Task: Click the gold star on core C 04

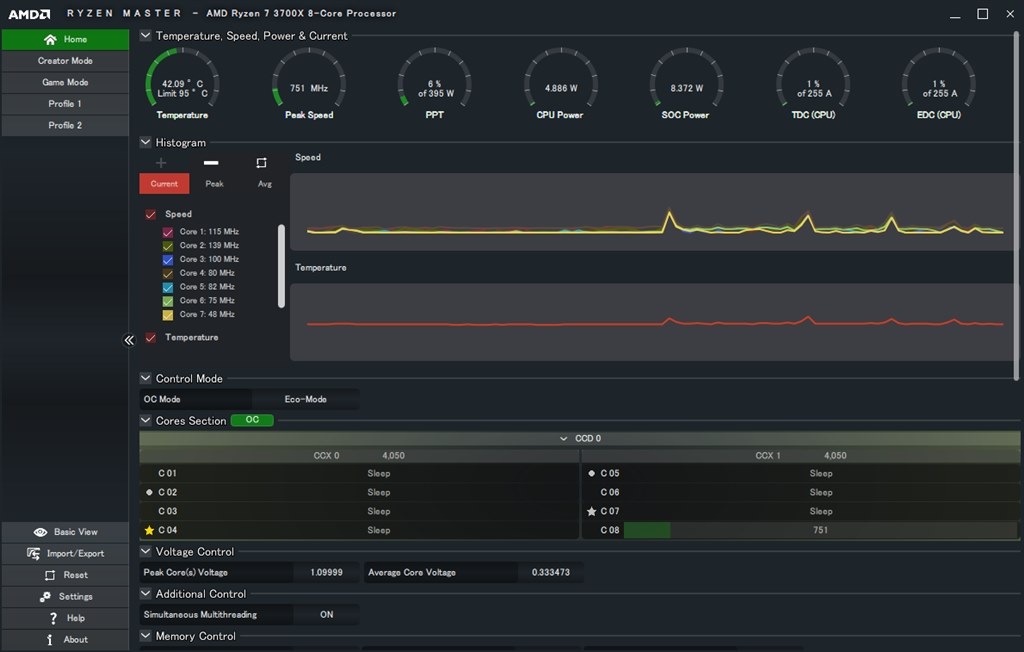Action: tap(149, 530)
